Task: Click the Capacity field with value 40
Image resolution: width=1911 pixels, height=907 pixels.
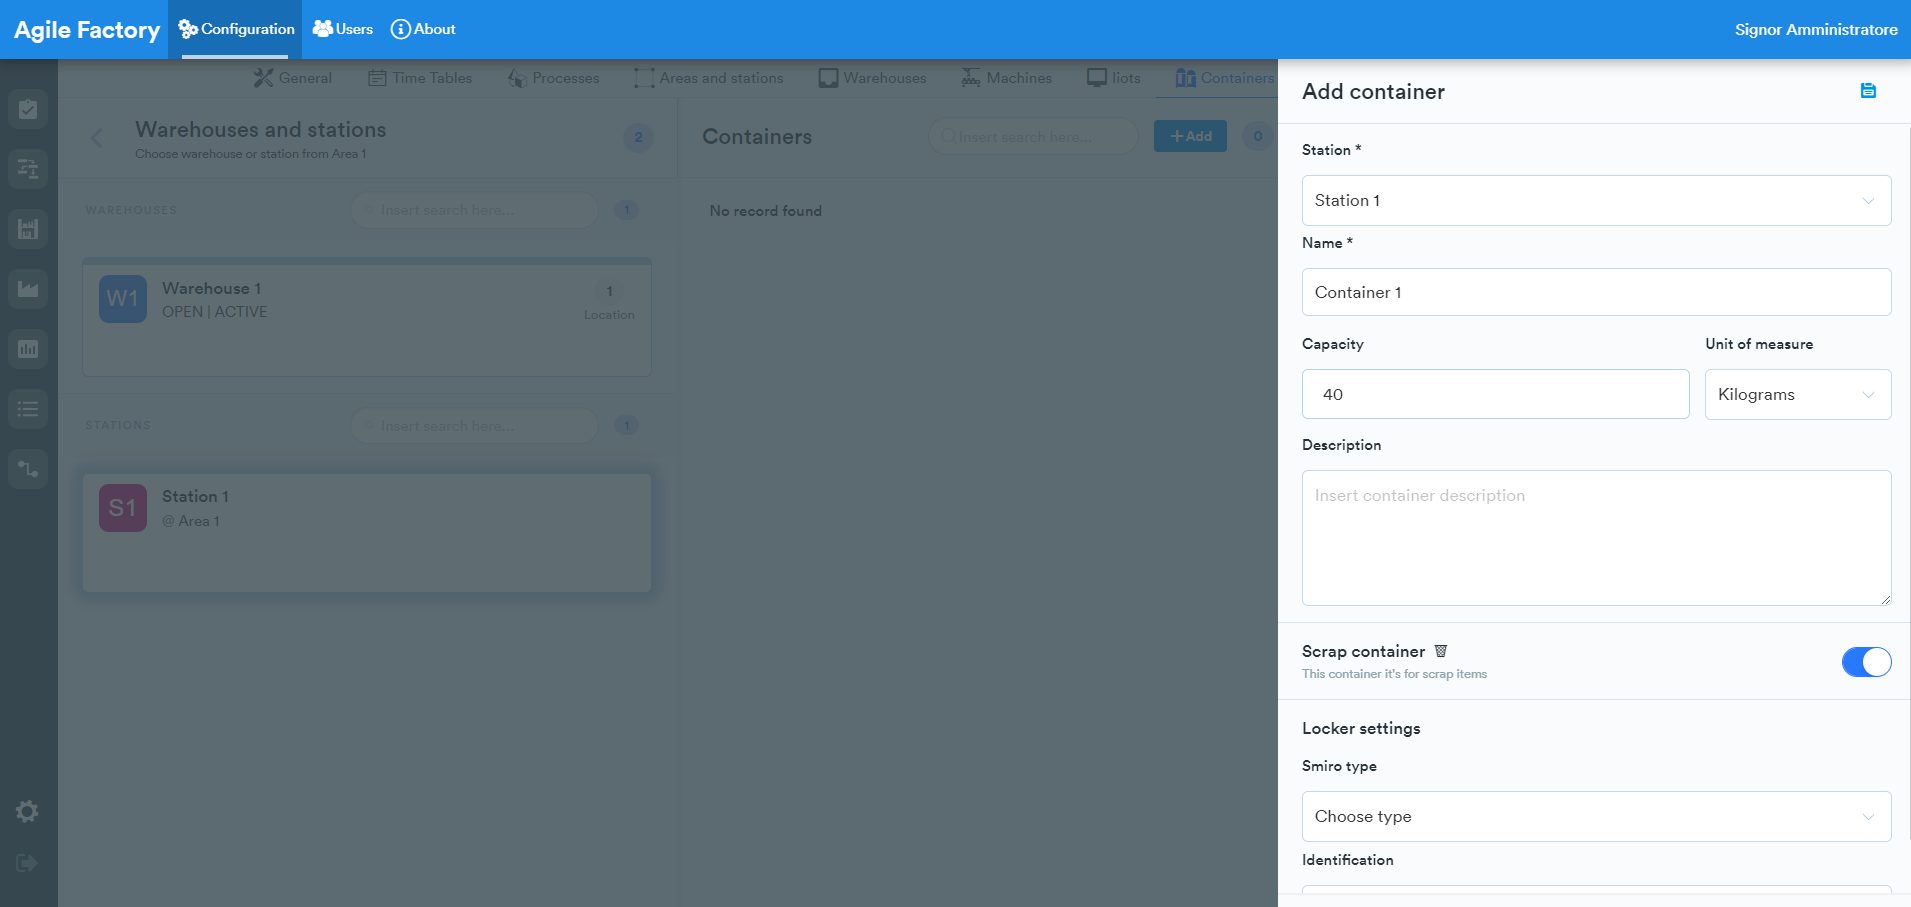Action: point(1495,394)
